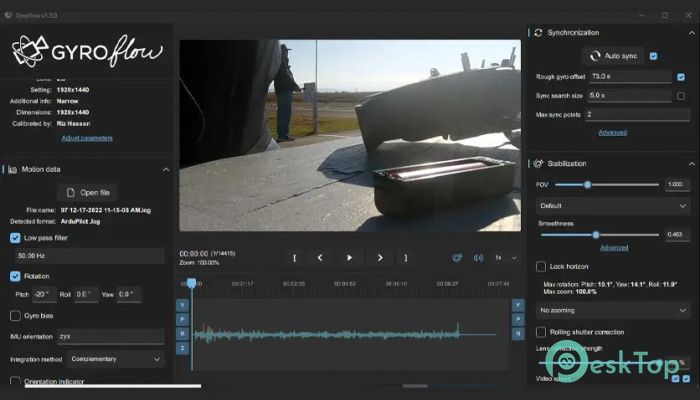Image resolution: width=700 pixels, height=400 pixels.
Task: Toggle right Y axis chart button
Action: (518, 305)
